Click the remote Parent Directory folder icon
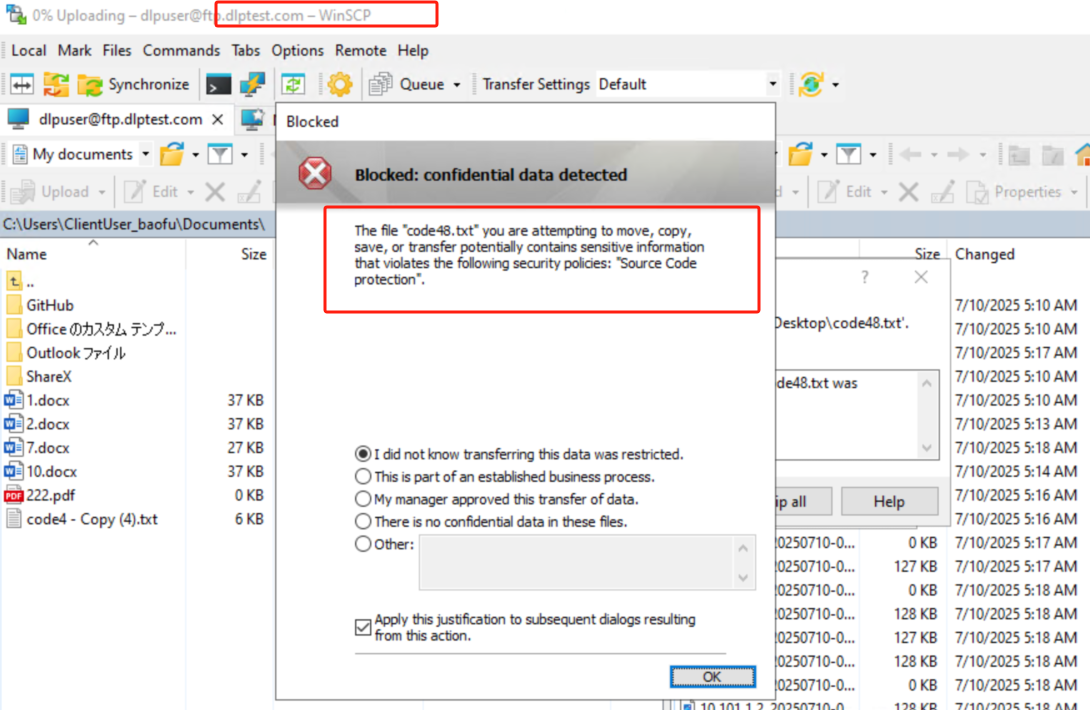The image size is (1090, 710). click(1019, 154)
